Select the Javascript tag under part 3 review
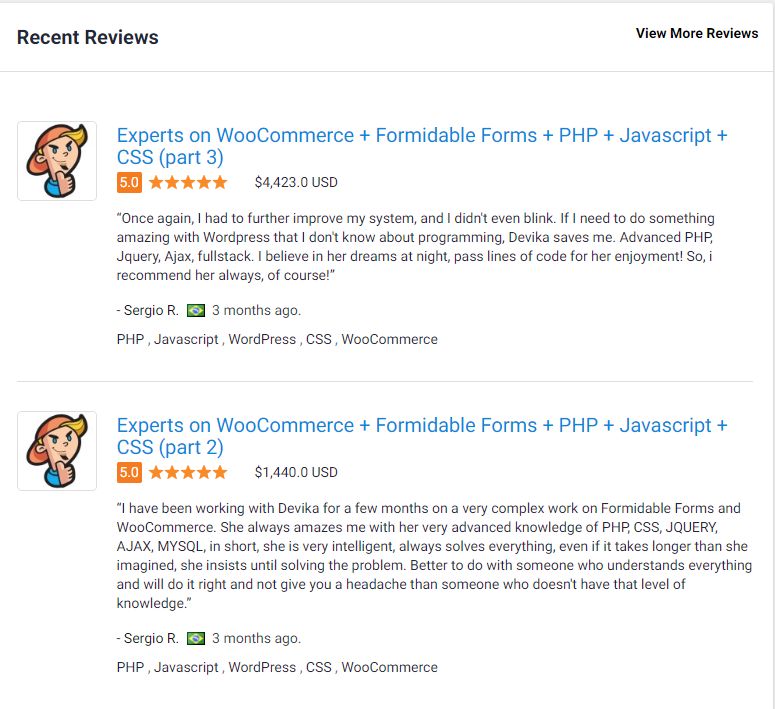775x709 pixels. tap(186, 339)
